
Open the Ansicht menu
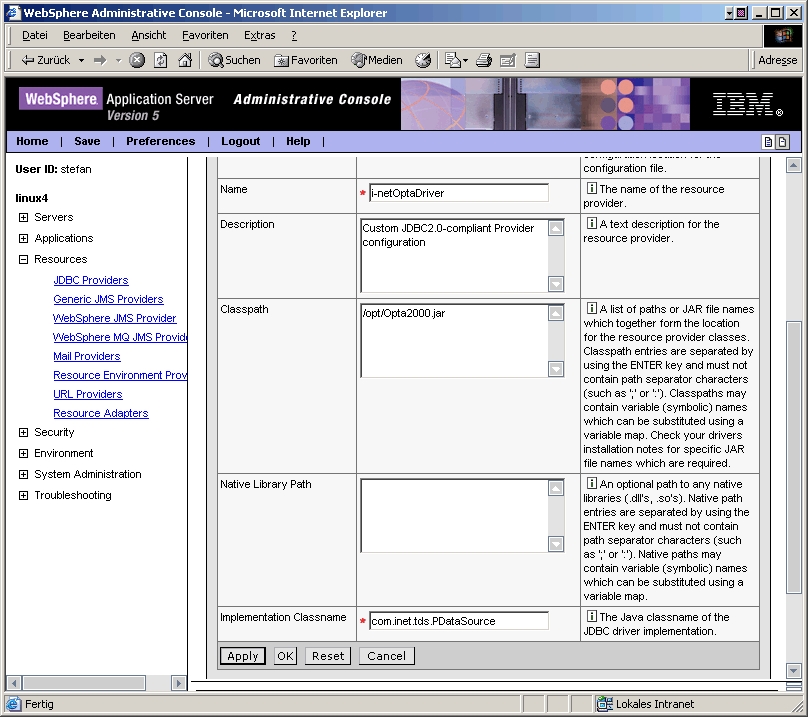[x=148, y=36]
